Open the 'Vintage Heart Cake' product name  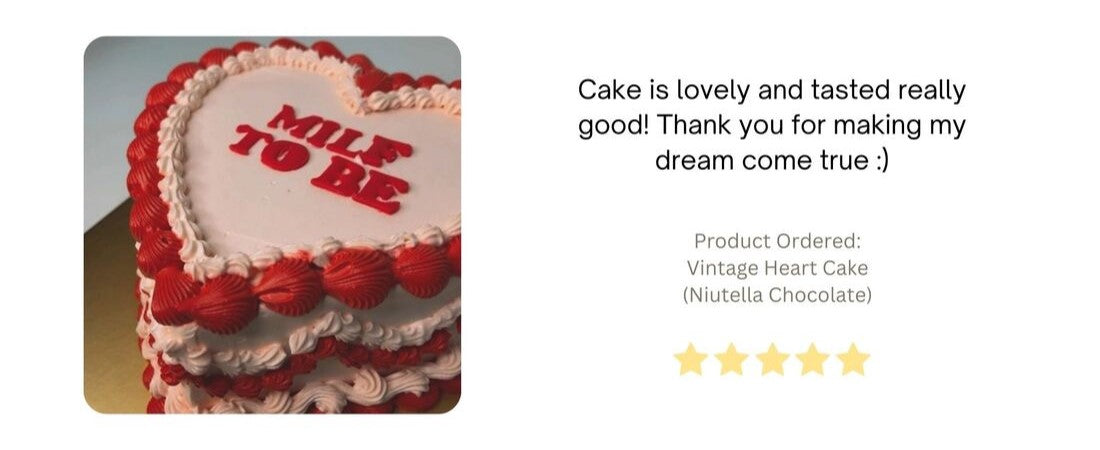(x=777, y=268)
